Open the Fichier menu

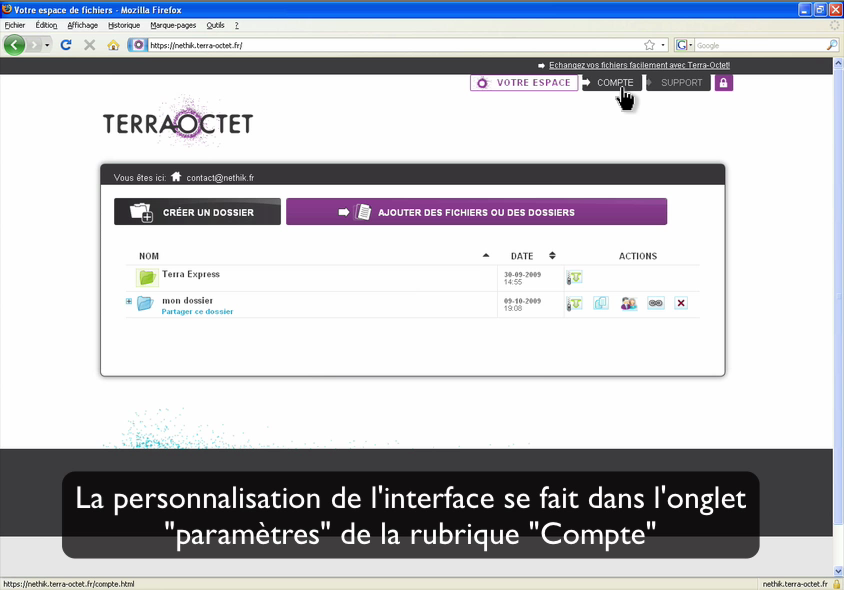click(15, 25)
